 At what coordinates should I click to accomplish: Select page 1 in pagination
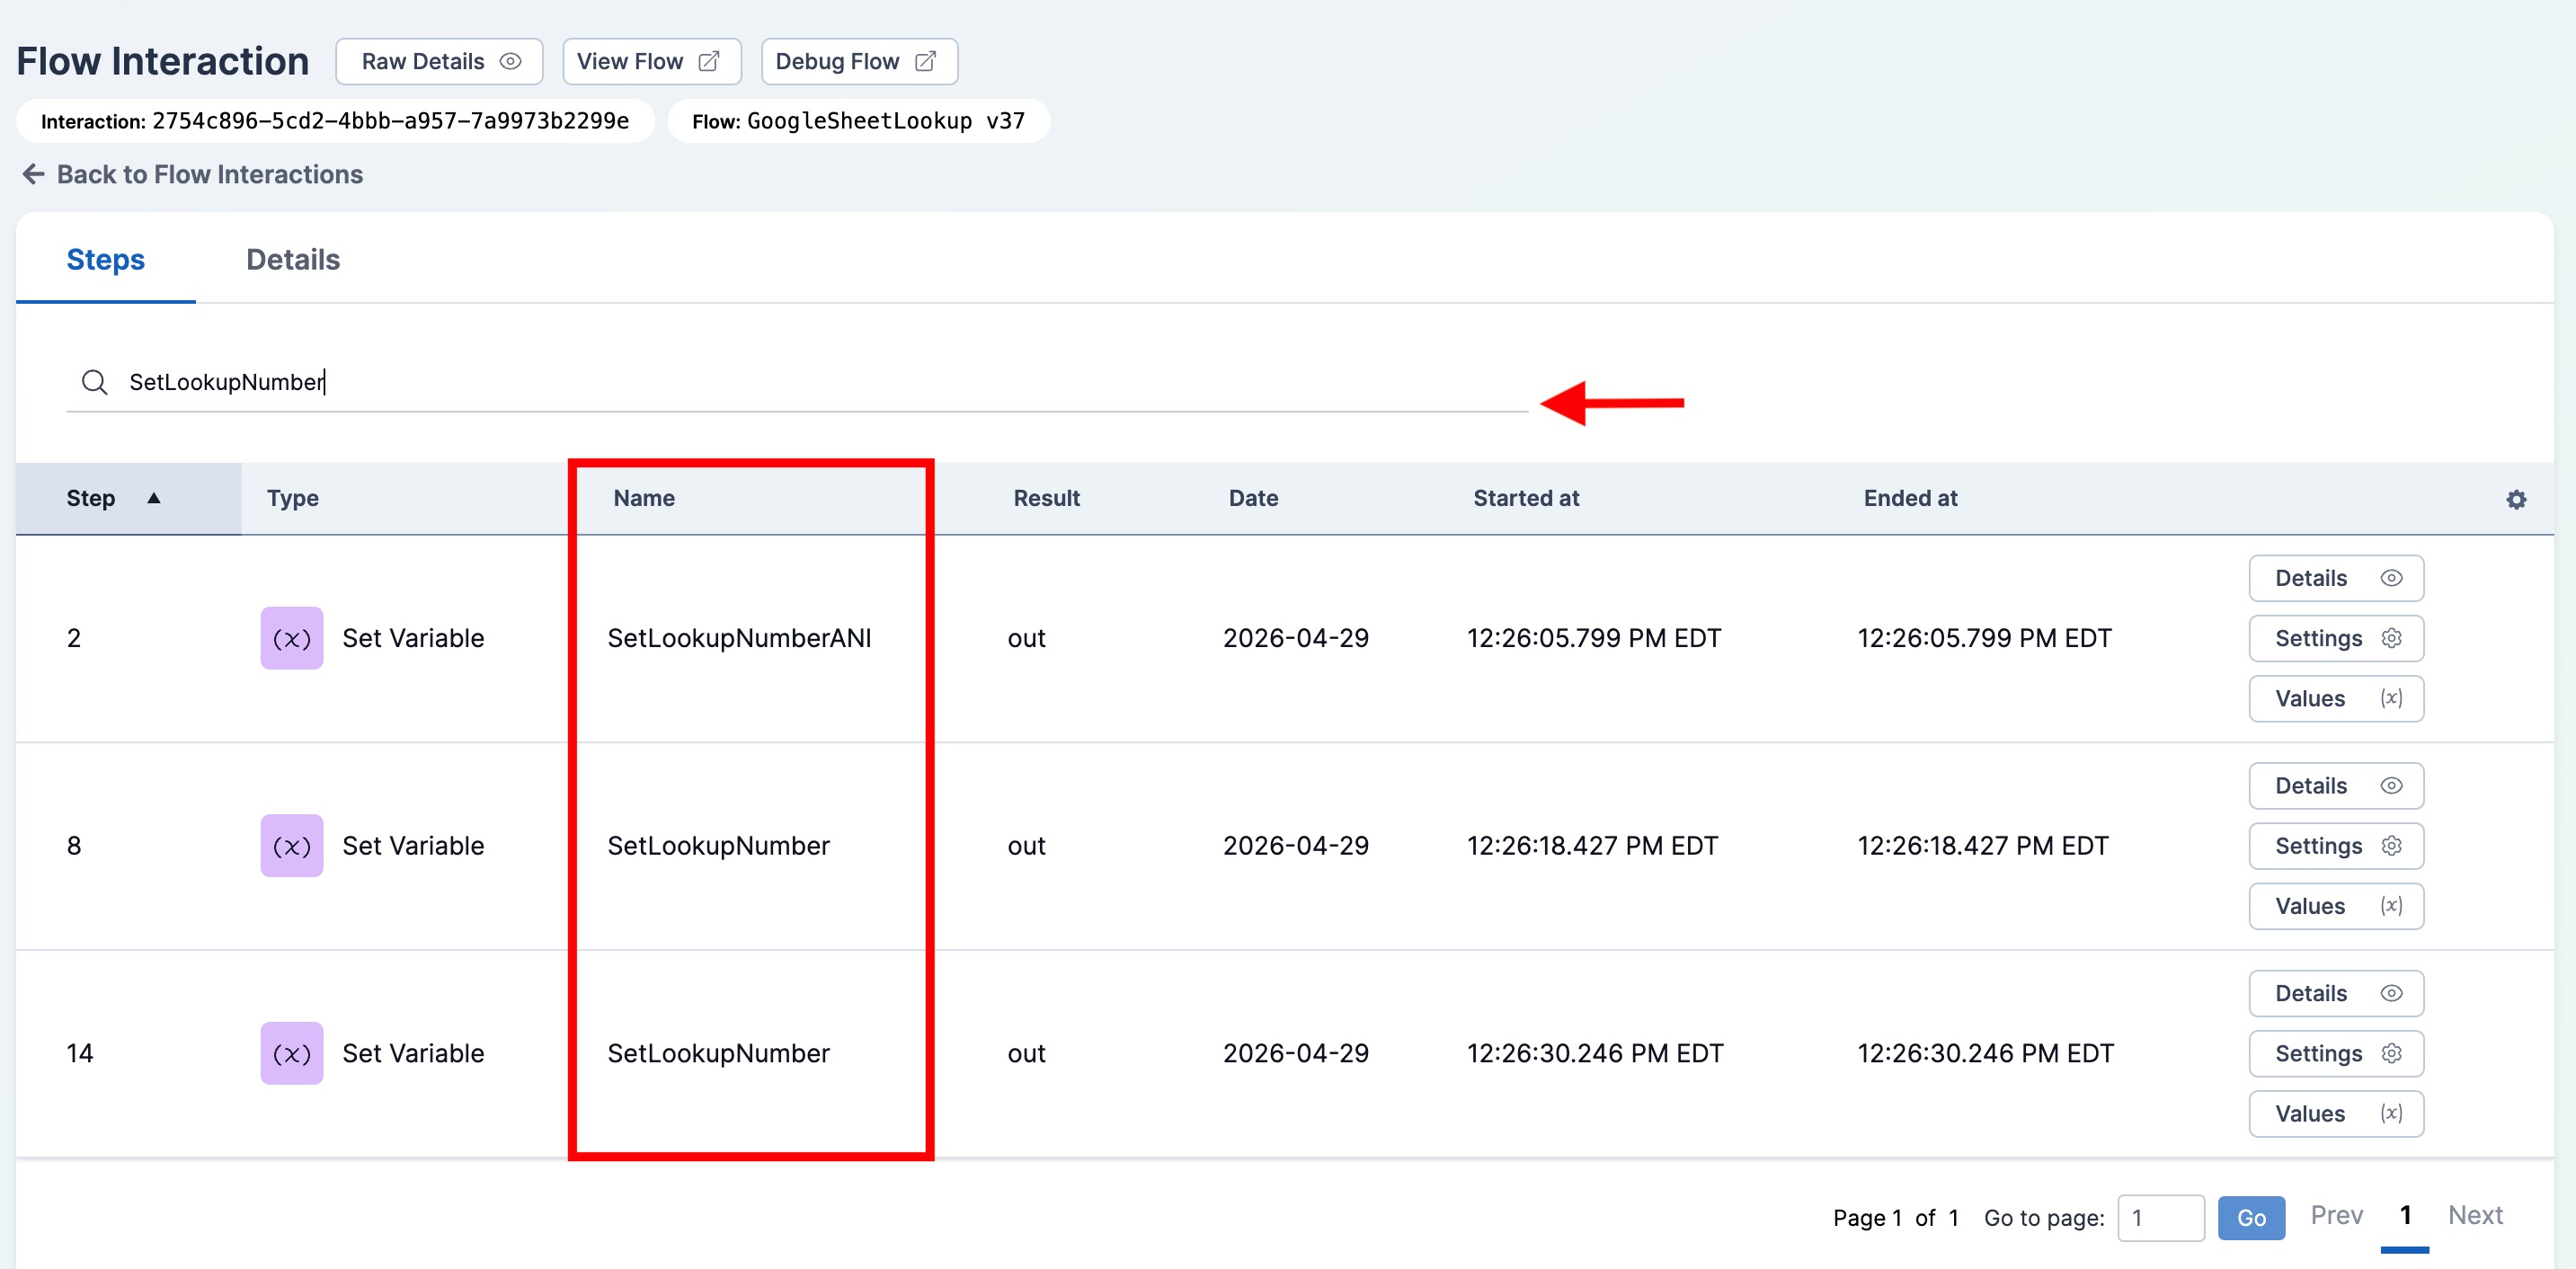[x=2405, y=1215]
